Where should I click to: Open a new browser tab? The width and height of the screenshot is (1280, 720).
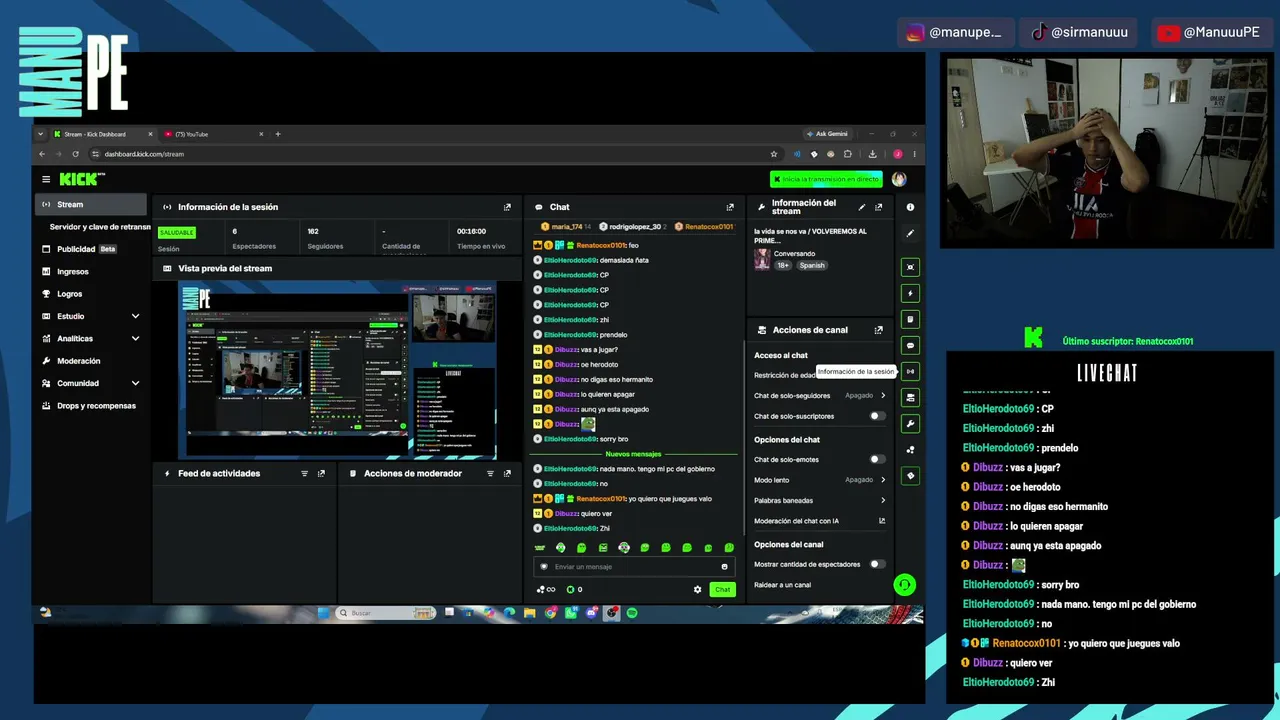[278, 134]
